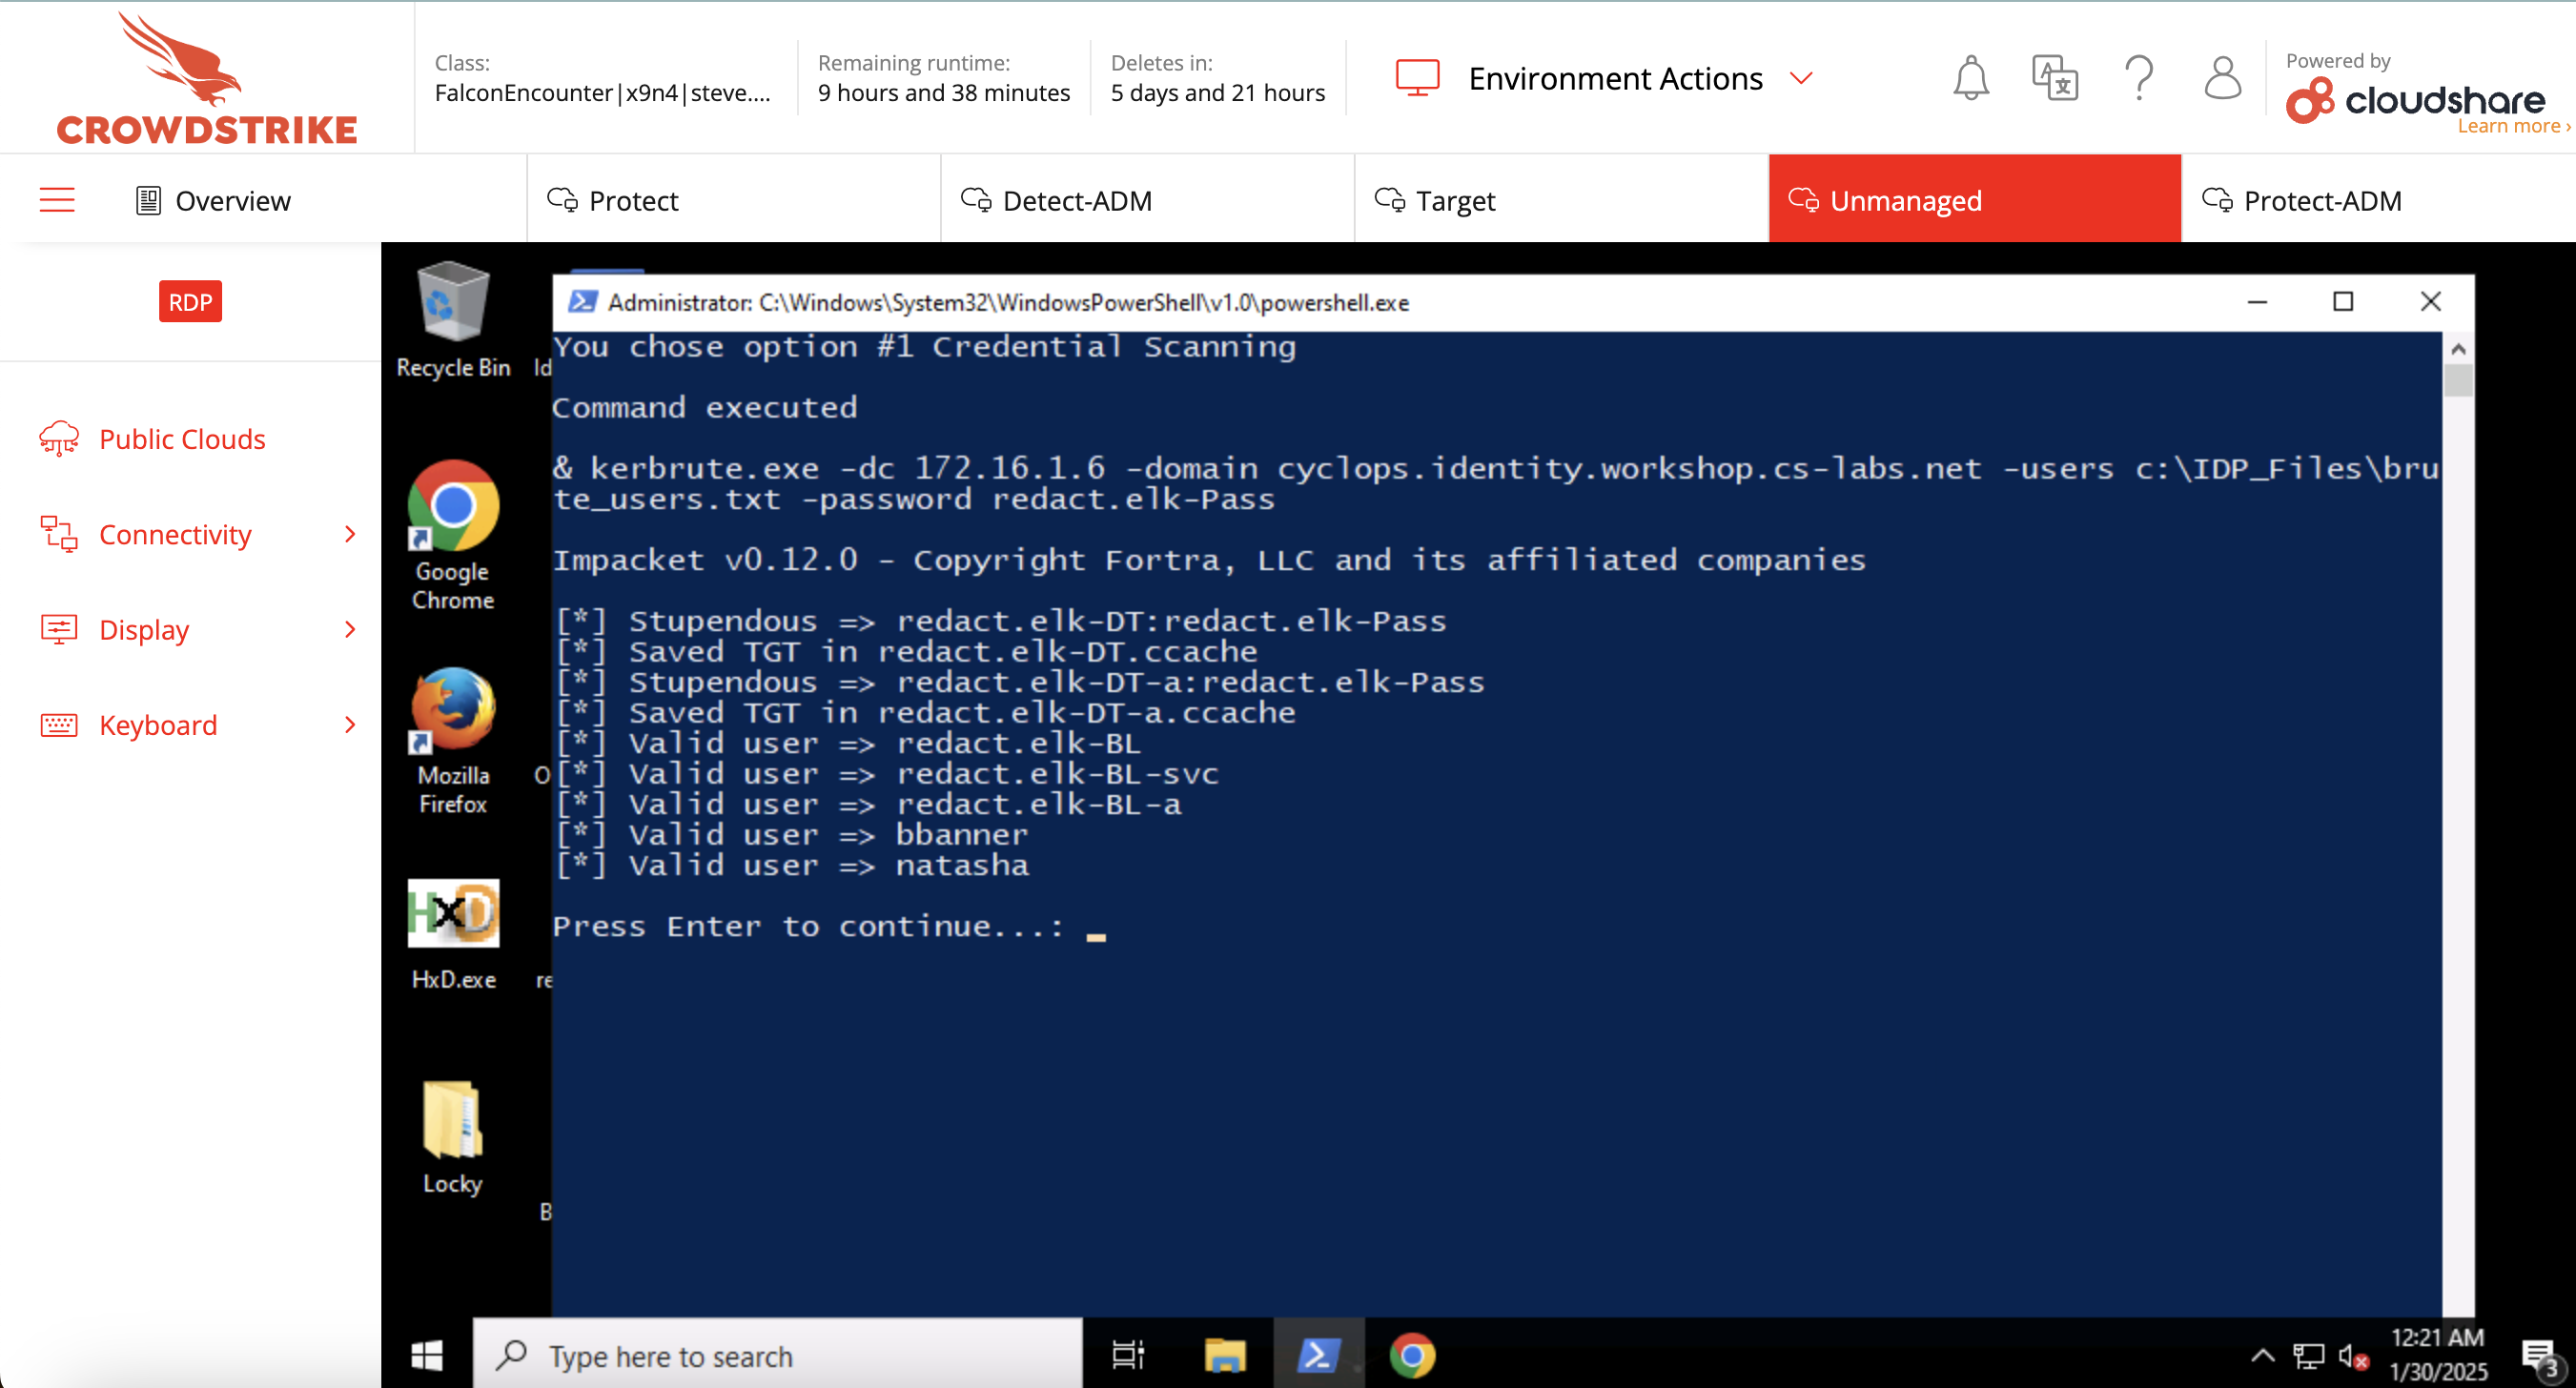The image size is (2576, 1388).
Task: Expand the Connectivity section chevron
Action: (x=350, y=534)
